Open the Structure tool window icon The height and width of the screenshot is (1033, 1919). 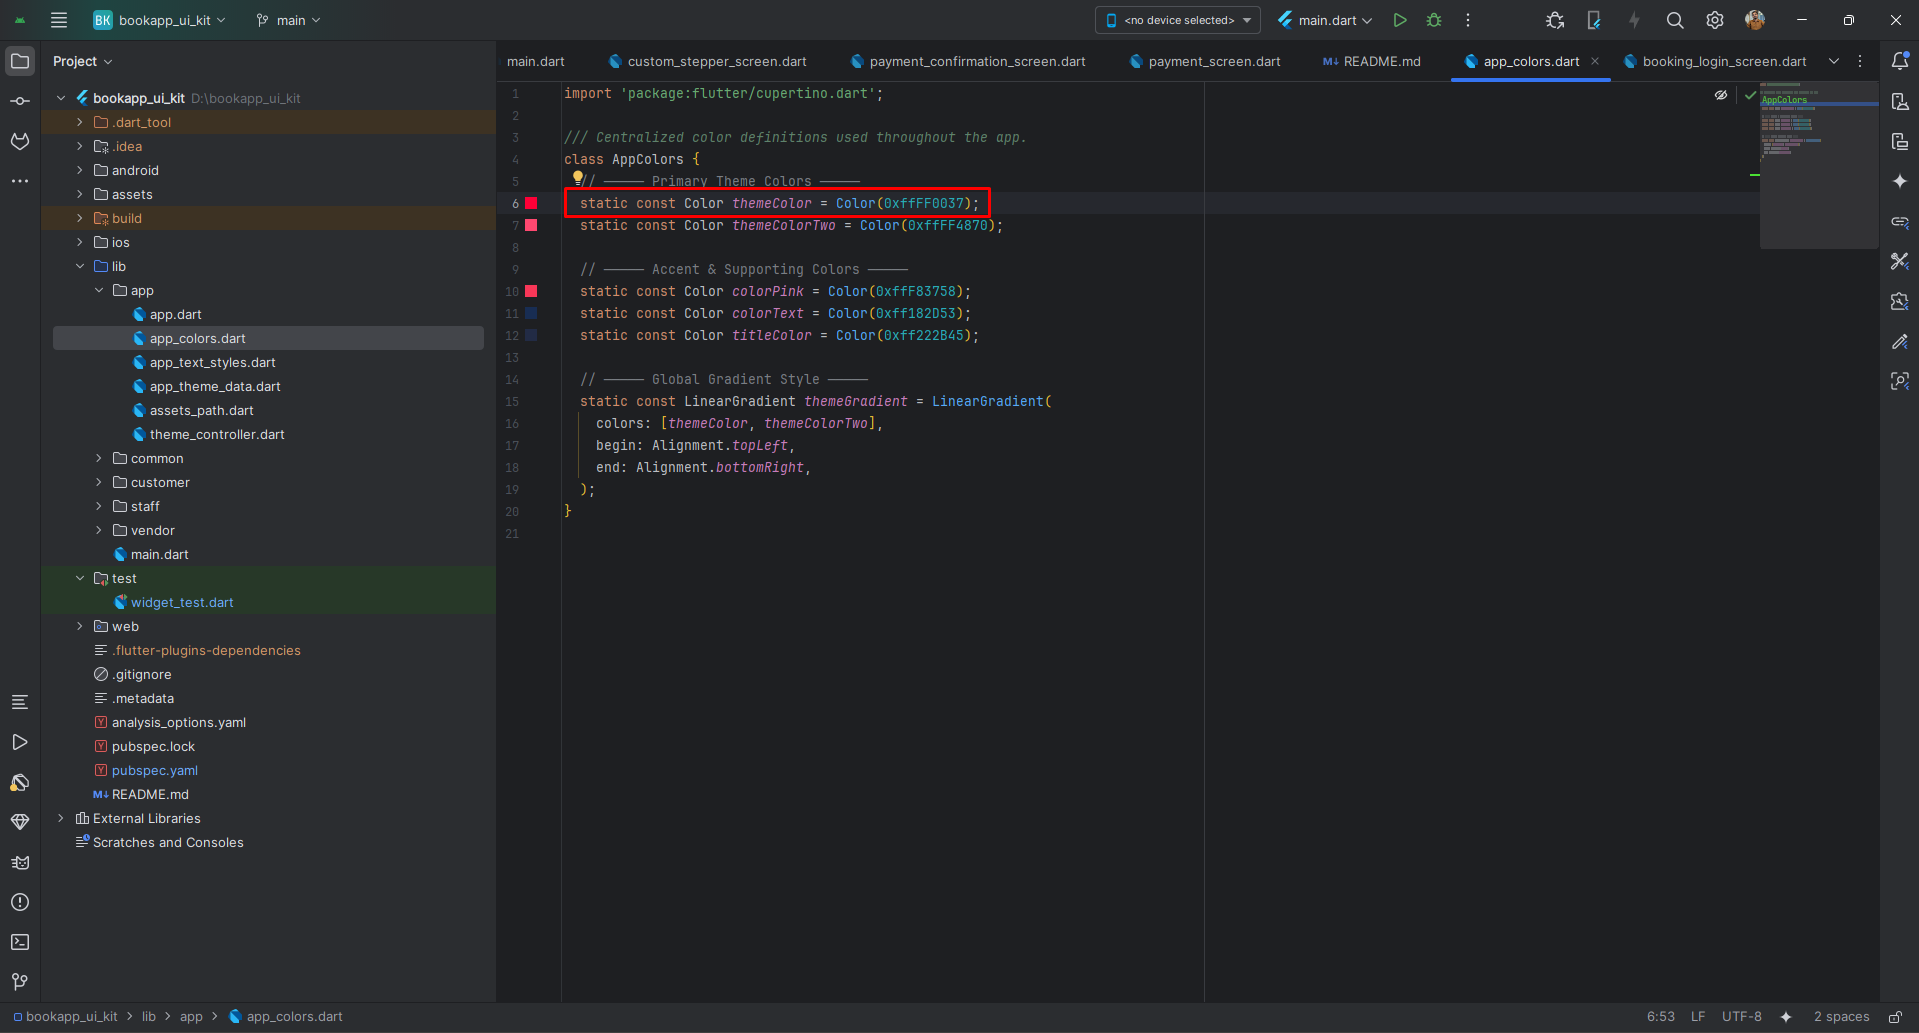[x=20, y=702]
